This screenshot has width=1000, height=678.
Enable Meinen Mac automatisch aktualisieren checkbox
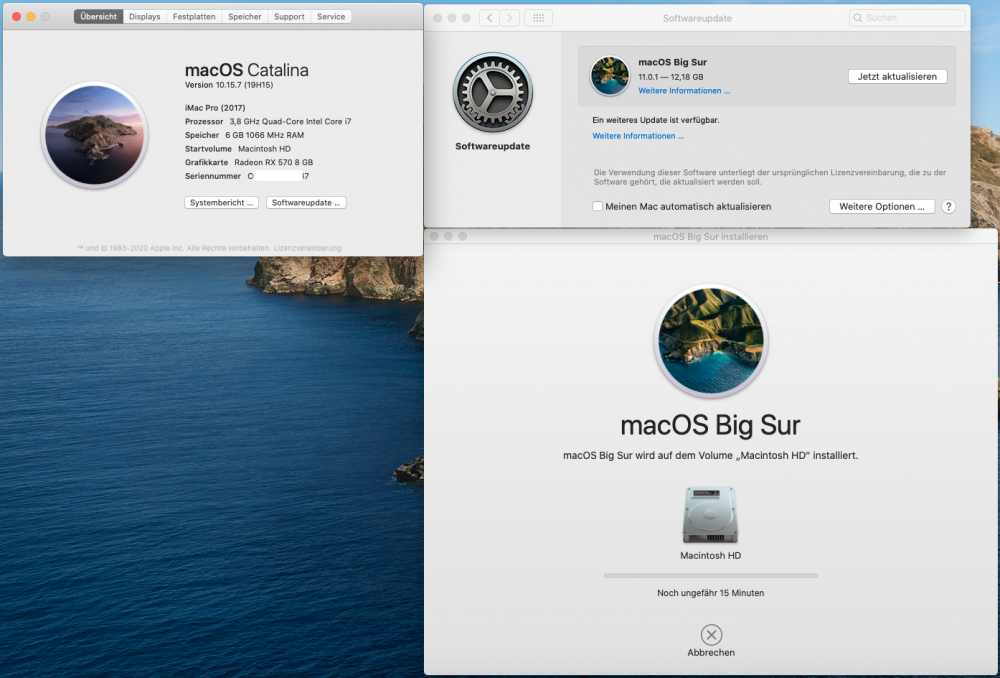click(598, 206)
